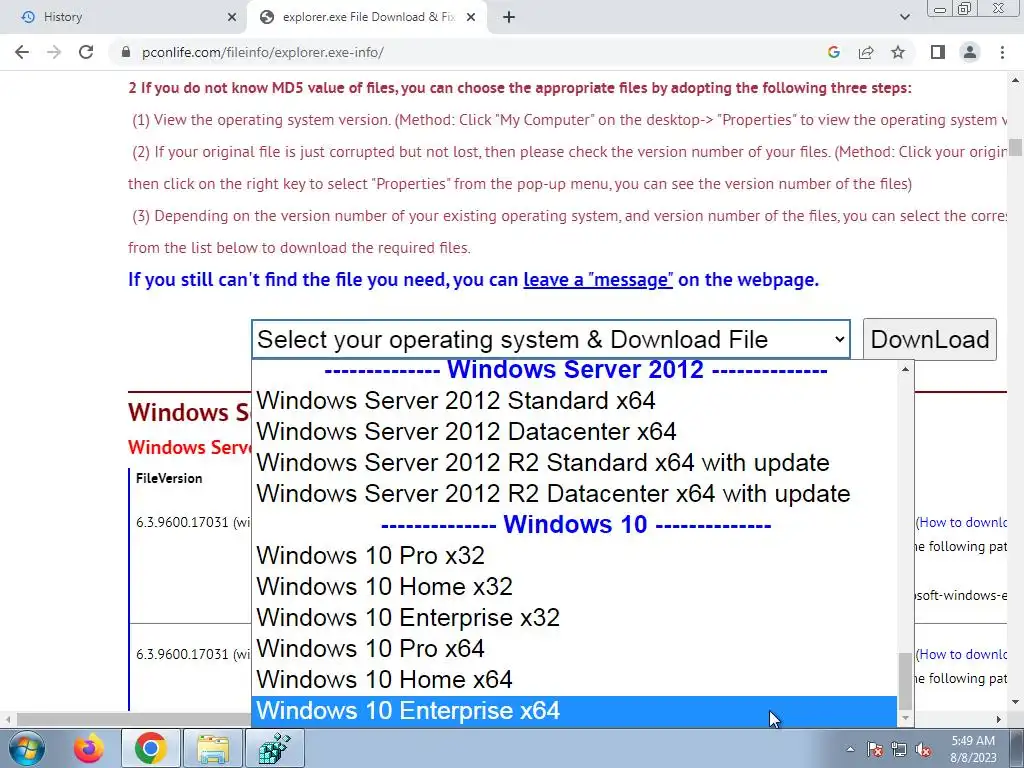
Task: Click the dropdown list scroll up arrow
Action: 905,370
